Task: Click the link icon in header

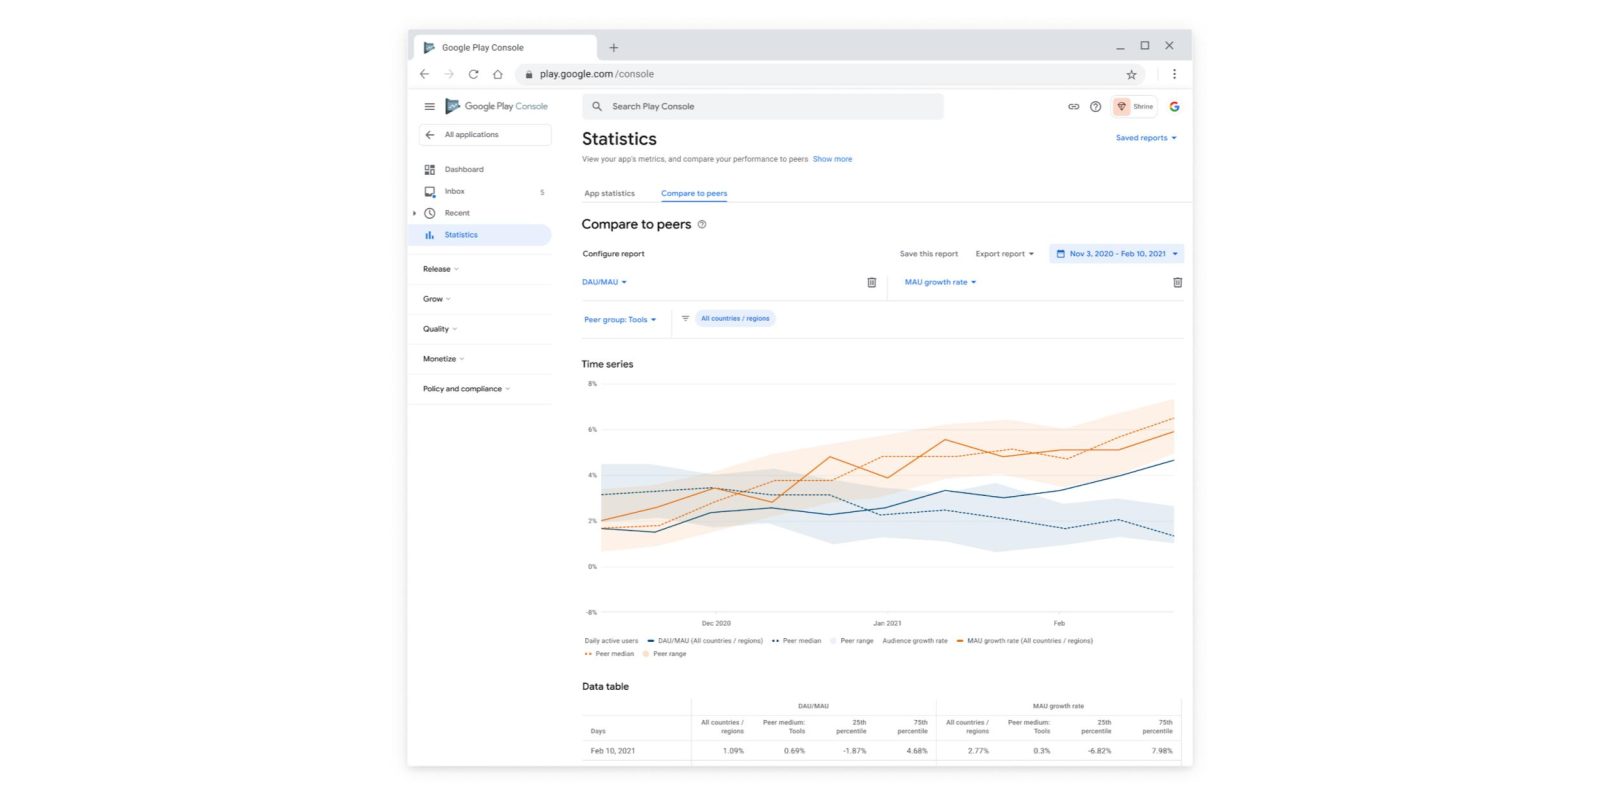Action: point(1073,106)
